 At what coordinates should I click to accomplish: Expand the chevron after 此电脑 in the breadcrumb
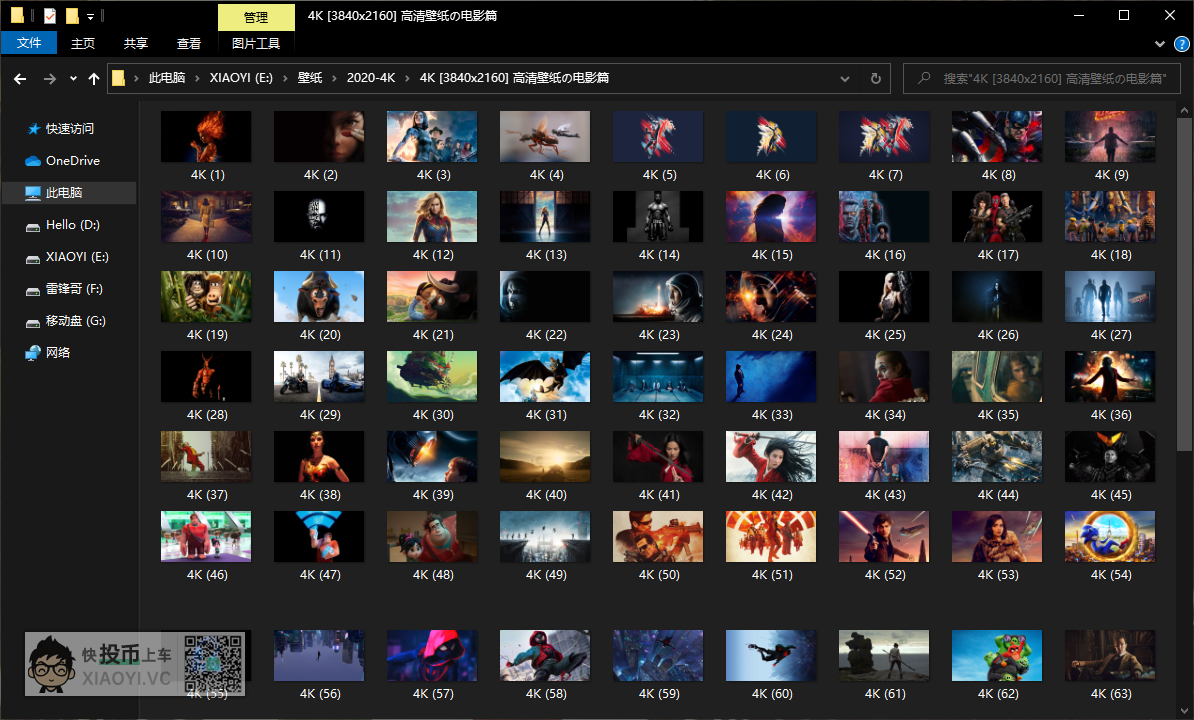click(x=196, y=78)
